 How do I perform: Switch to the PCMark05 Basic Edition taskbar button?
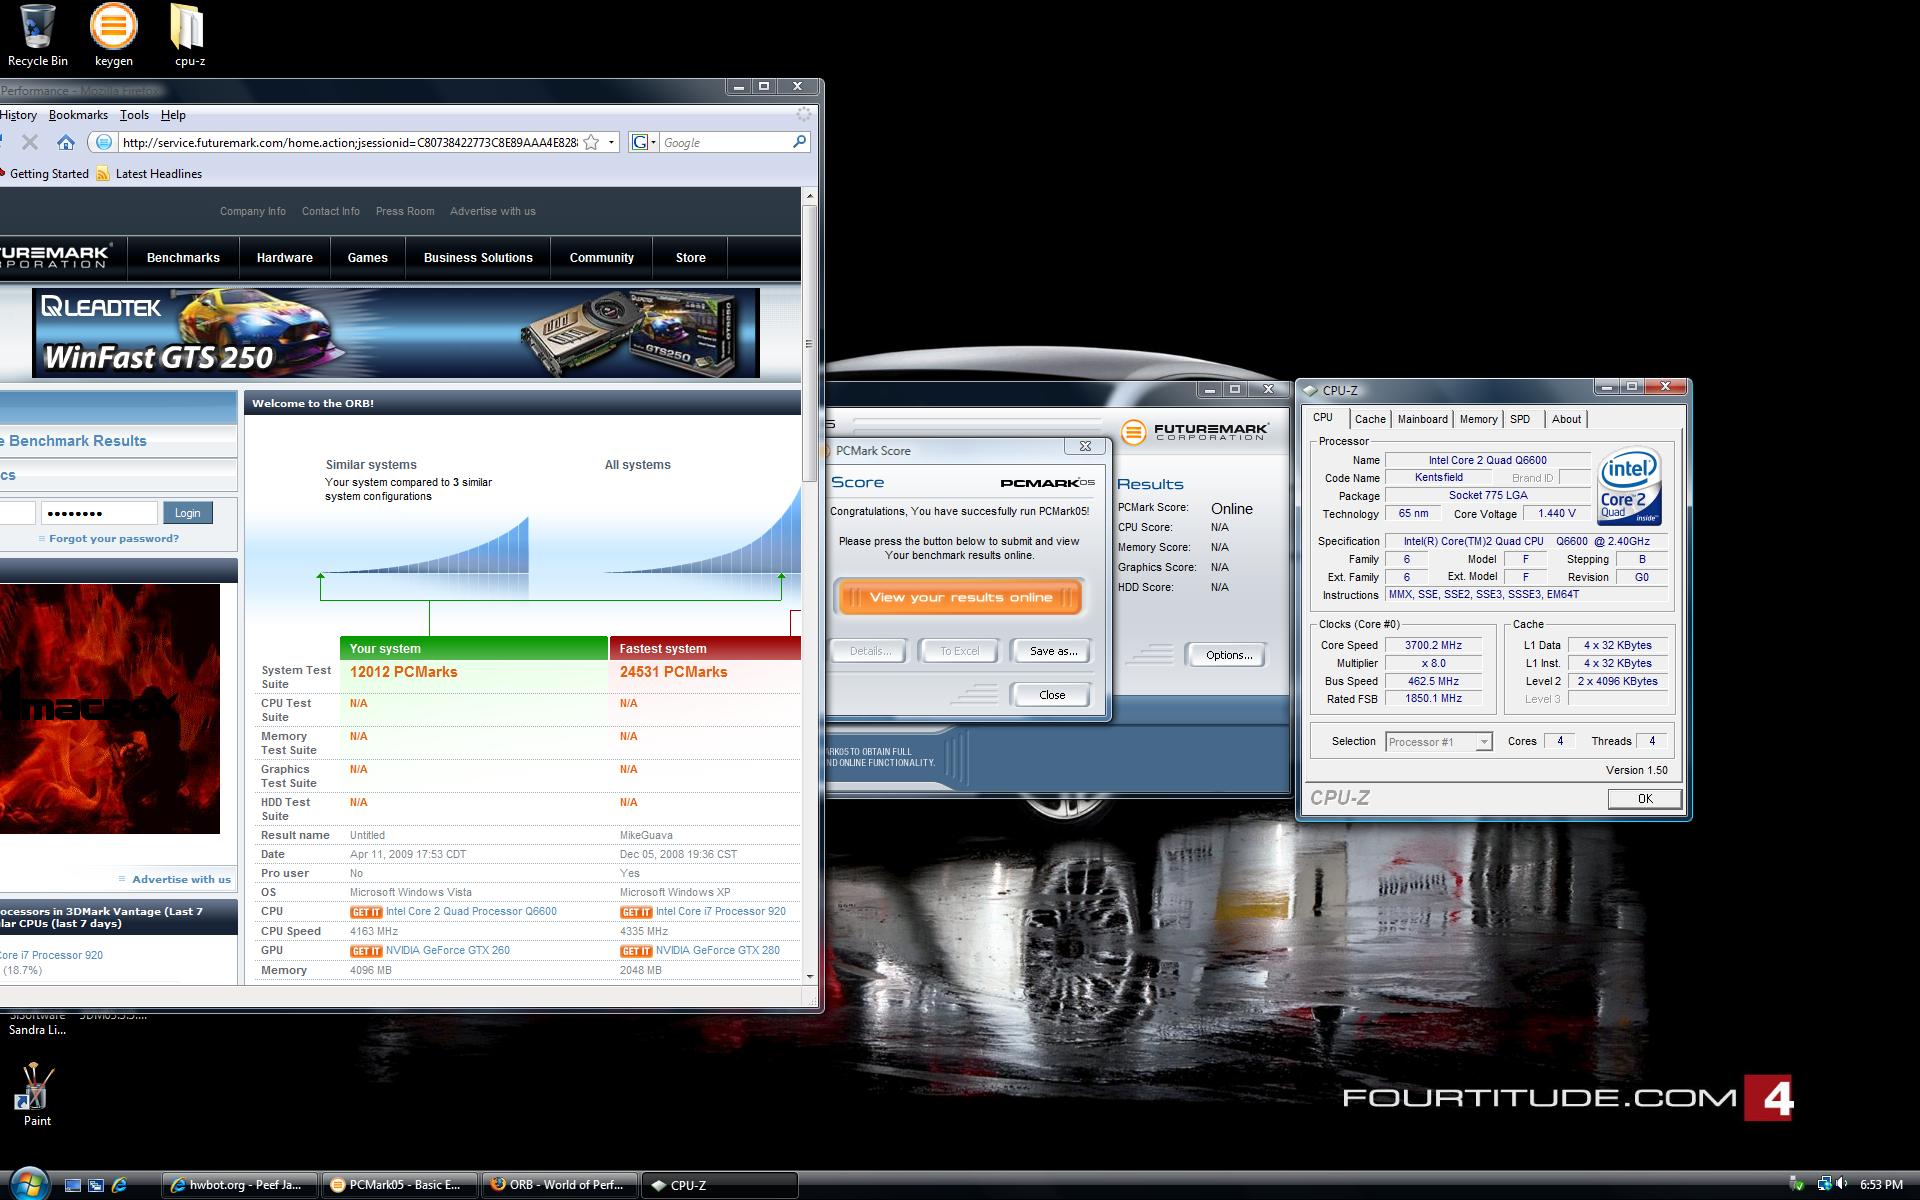coord(399,1185)
